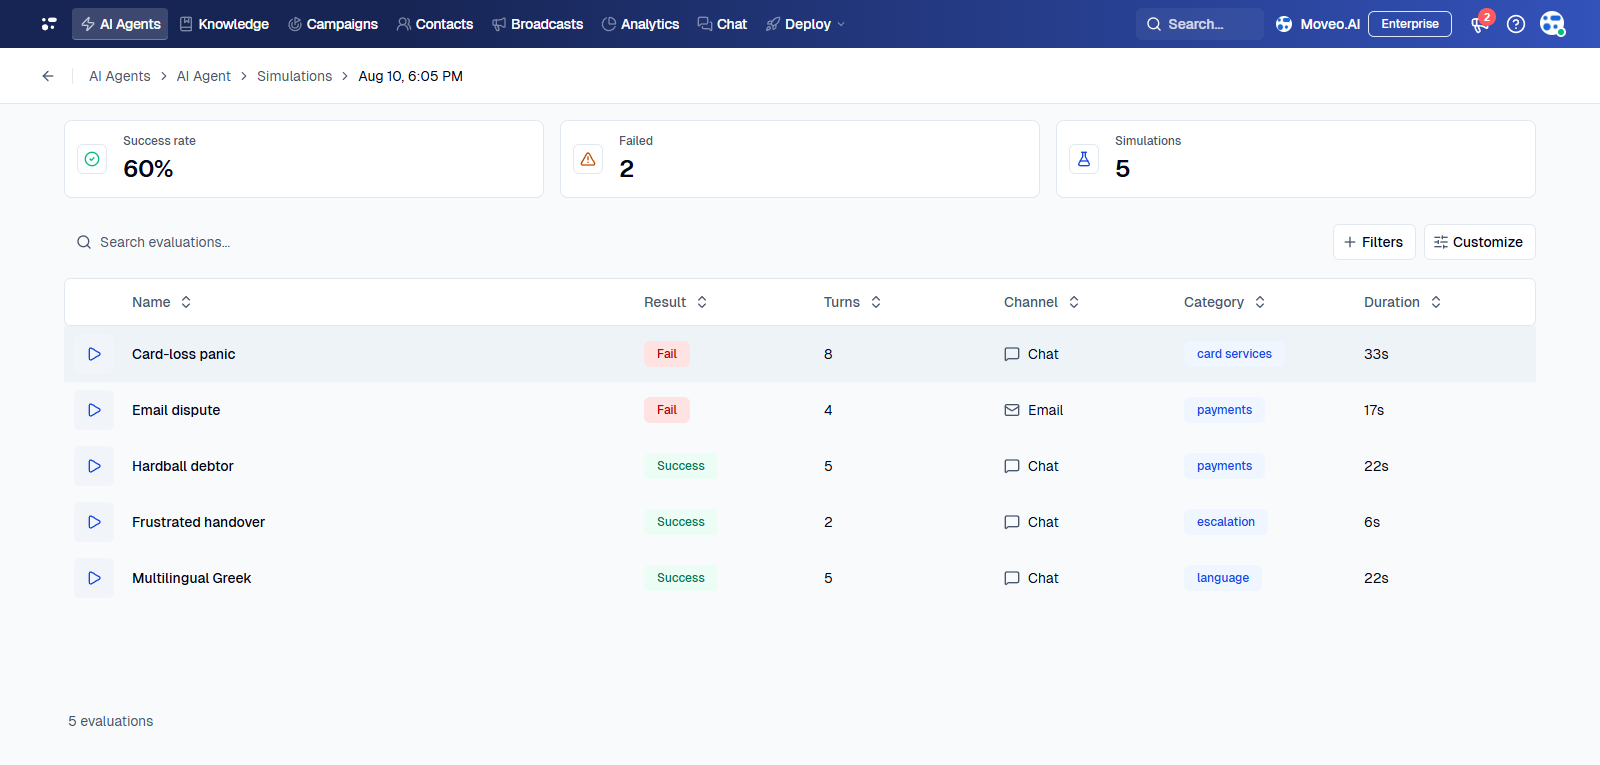This screenshot has height=765, width=1600.
Task: Go back using the left arrow
Action: point(48,76)
